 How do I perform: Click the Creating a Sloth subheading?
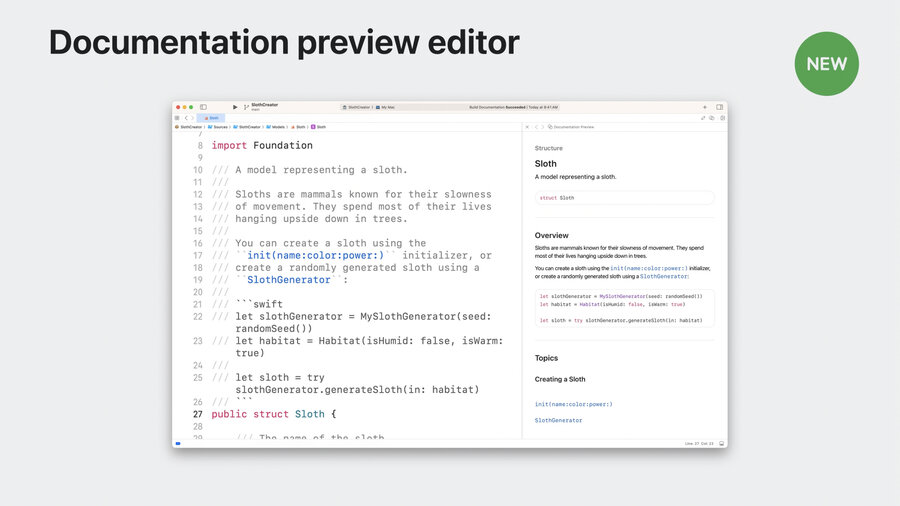560,379
